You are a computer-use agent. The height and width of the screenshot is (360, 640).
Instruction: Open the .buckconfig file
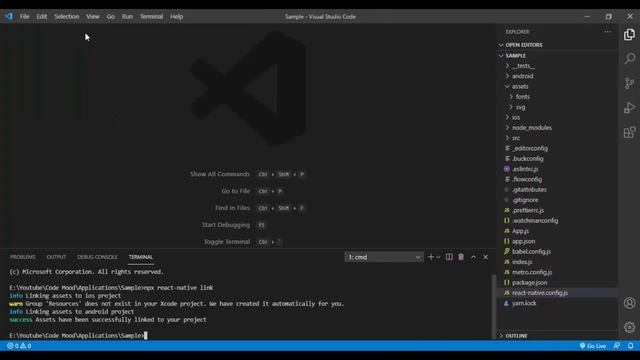tap(558, 159)
